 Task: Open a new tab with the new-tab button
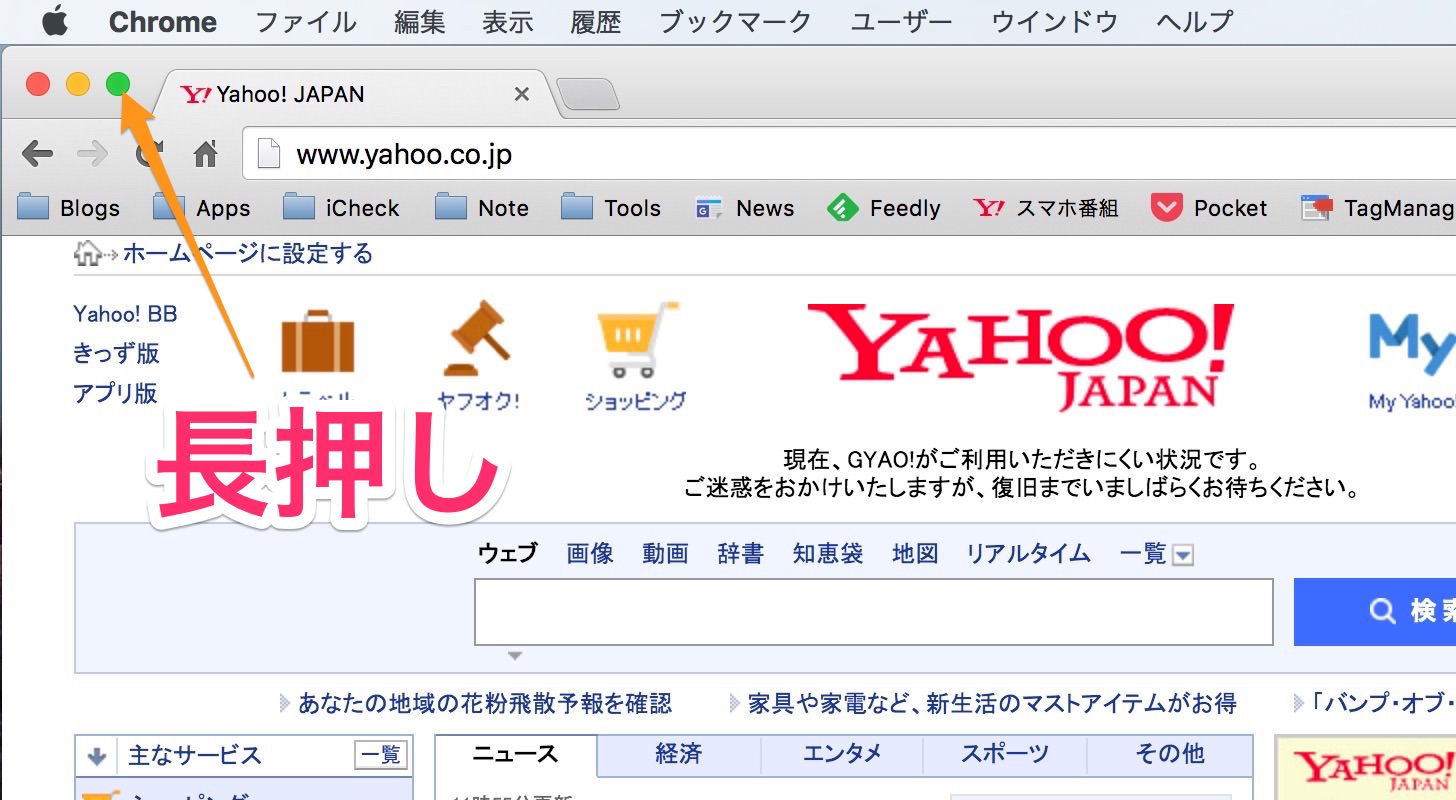588,95
